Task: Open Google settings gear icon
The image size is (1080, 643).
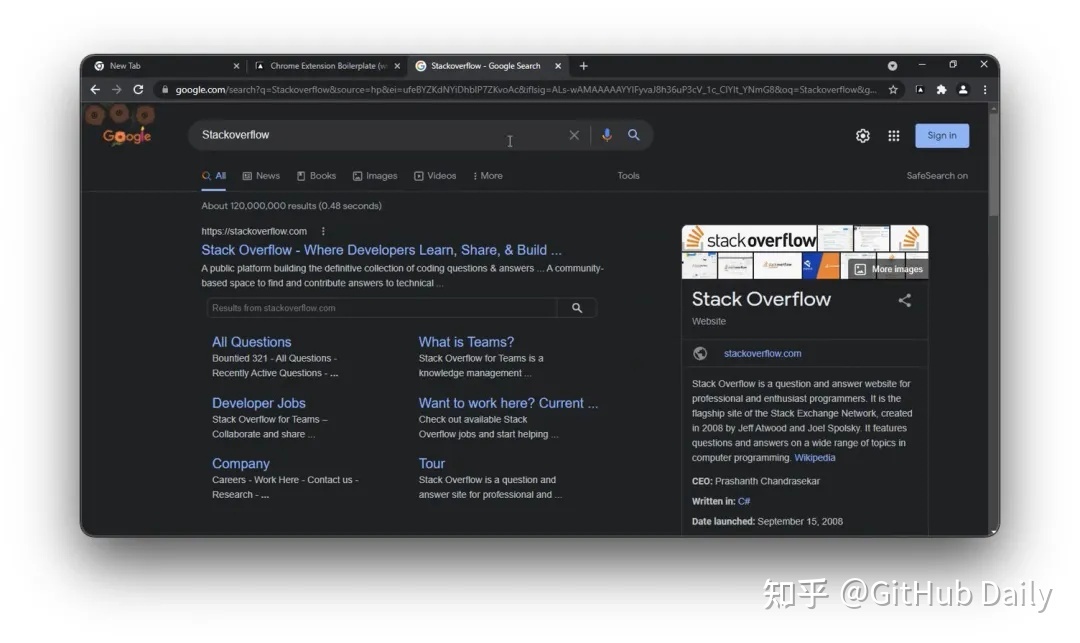Action: point(862,136)
